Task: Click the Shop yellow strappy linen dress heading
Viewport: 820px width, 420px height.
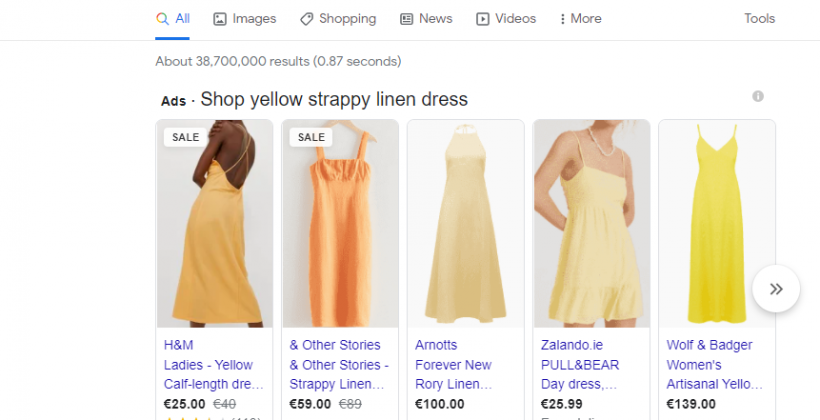Action: point(334,99)
